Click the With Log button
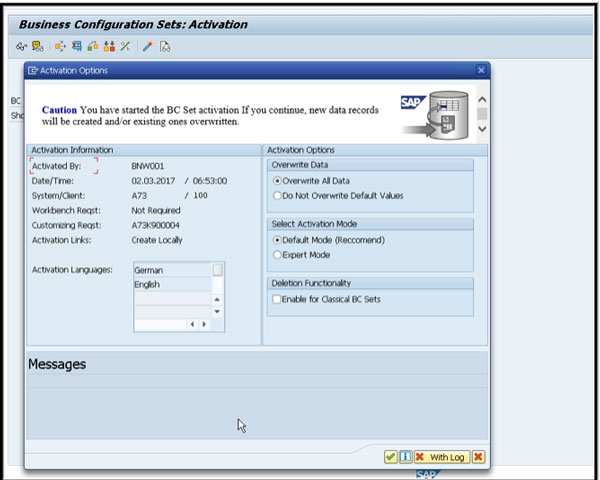 point(442,457)
